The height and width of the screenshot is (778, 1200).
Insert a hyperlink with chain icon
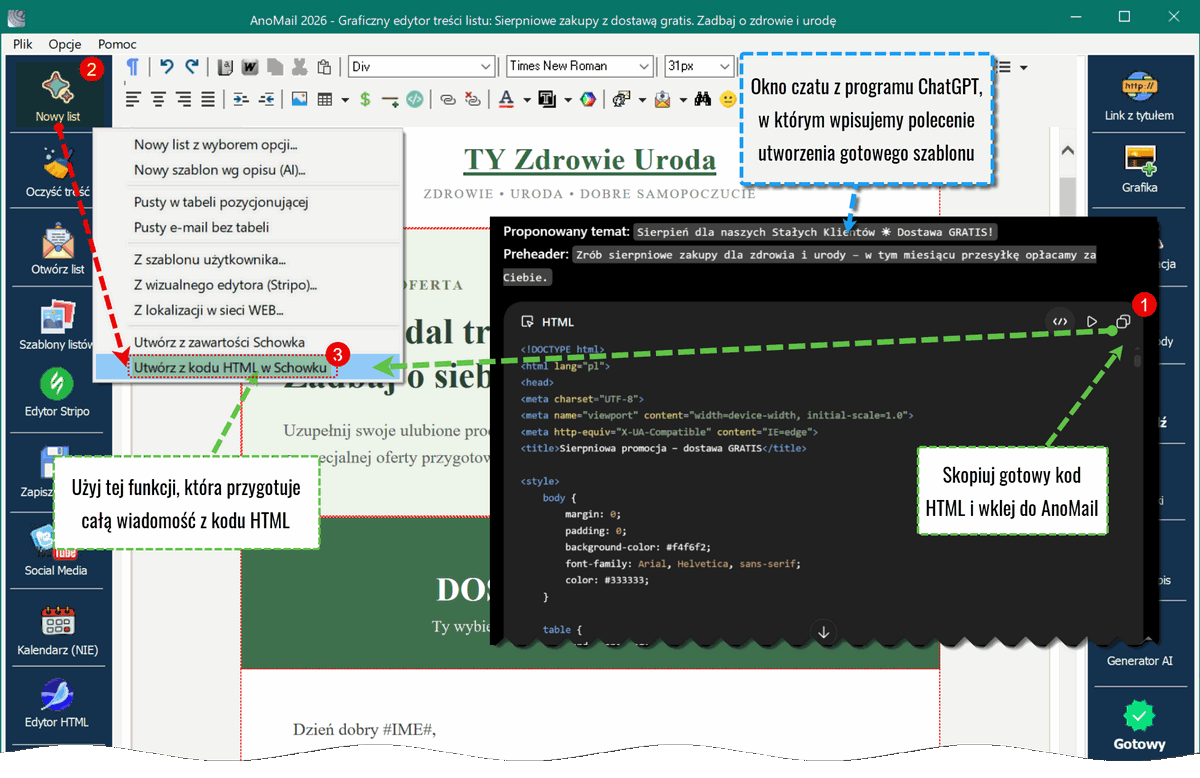[447, 99]
